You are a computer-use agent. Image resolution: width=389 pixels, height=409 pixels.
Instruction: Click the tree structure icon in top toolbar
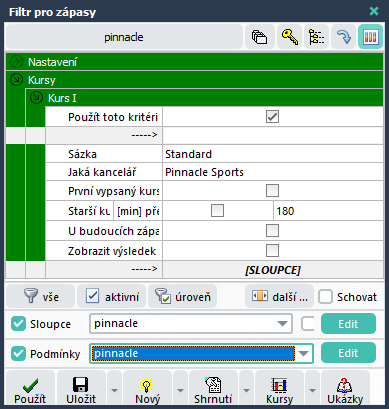point(316,37)
